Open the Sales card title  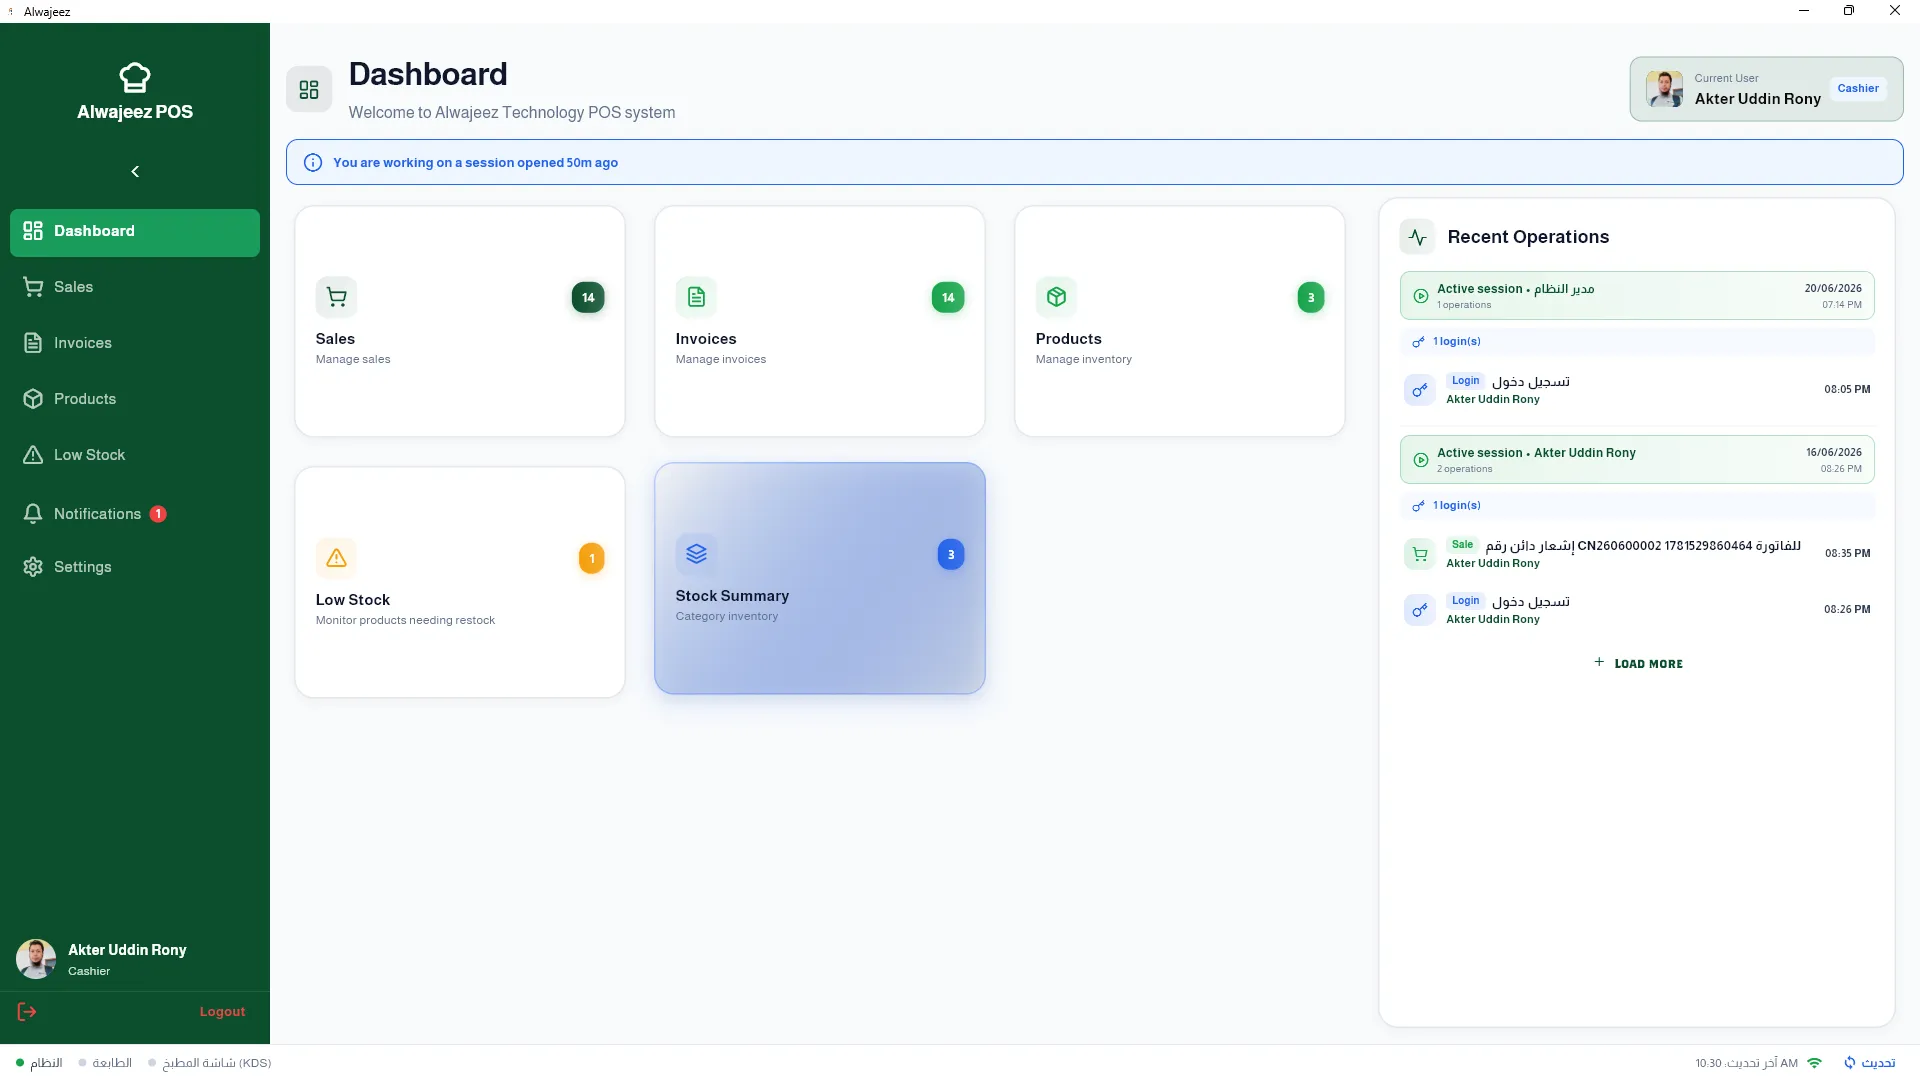(x=335, y=340)
